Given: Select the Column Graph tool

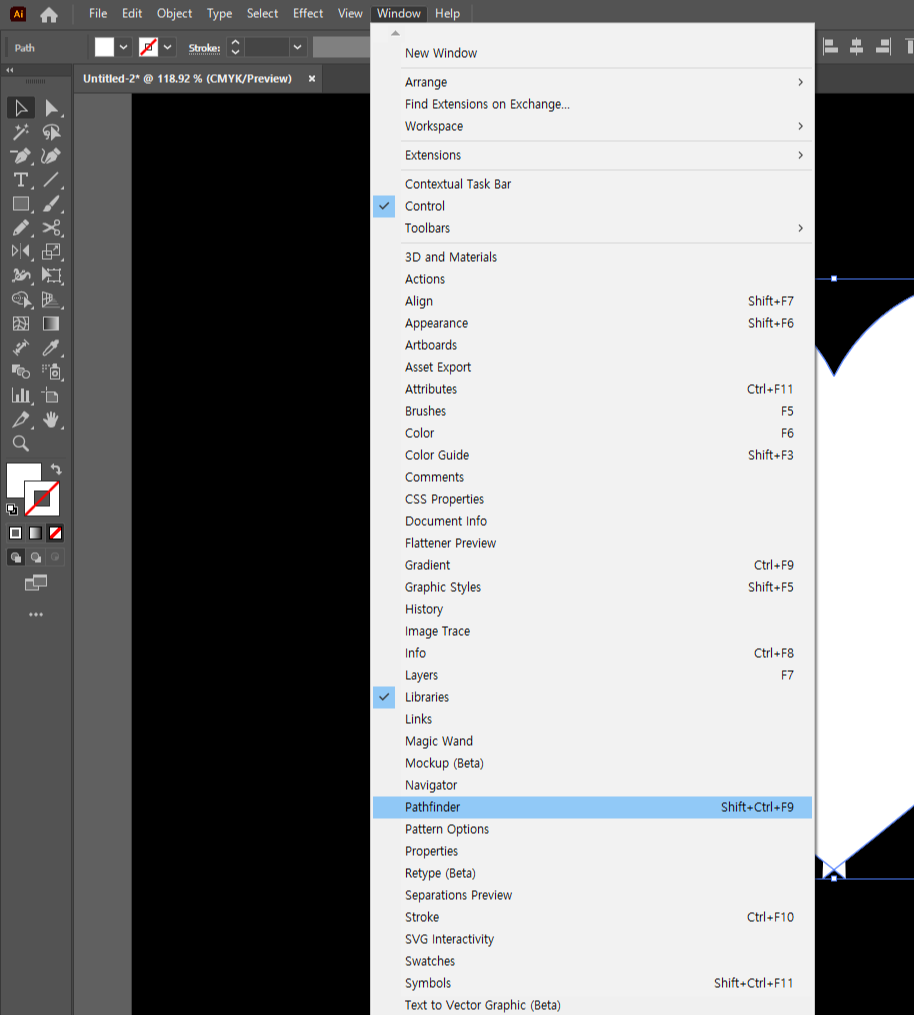Looking at the screenshot, I should [x=21, y=396].
